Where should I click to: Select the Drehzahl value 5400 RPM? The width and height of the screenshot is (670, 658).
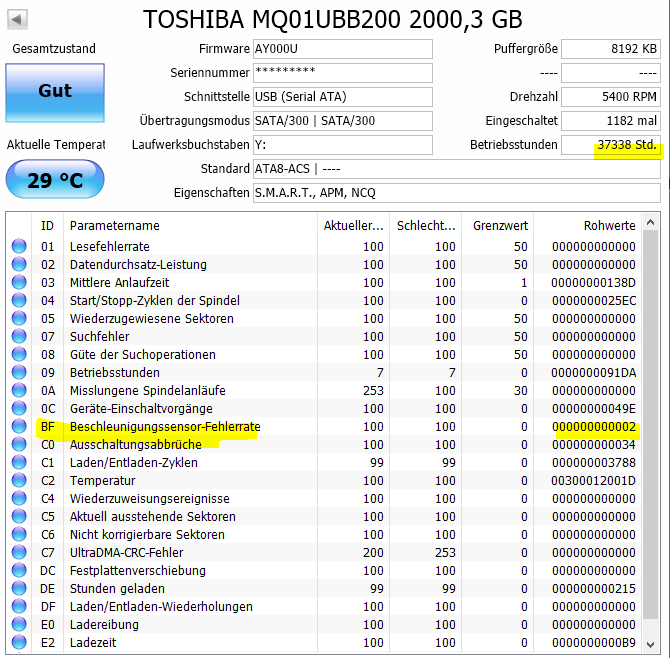click(611, 97)
